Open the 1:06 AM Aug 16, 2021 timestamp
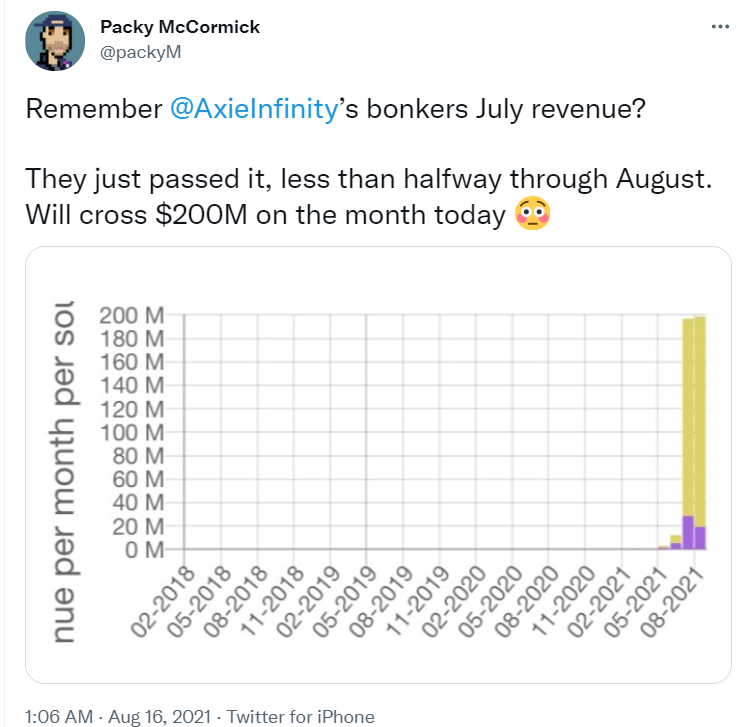The width and height of the screenshot is (749, 727). tap(118, 716)
